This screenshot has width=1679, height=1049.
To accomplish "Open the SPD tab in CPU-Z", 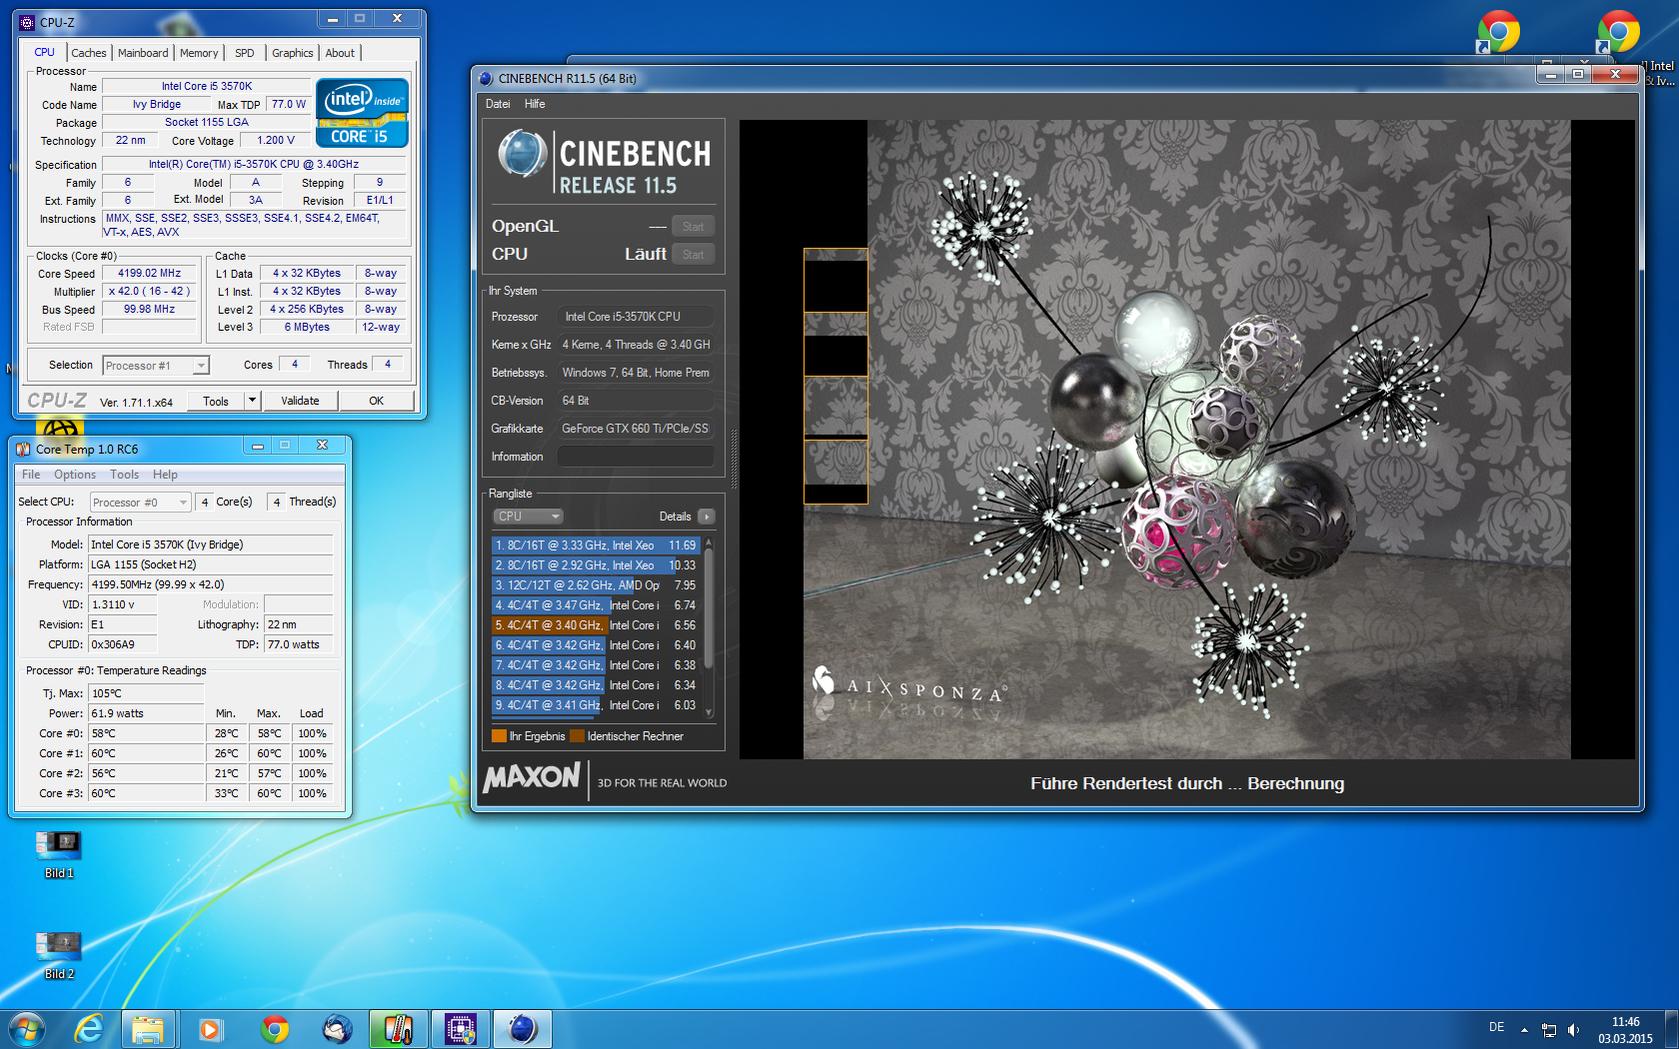I will pos(244,53).
